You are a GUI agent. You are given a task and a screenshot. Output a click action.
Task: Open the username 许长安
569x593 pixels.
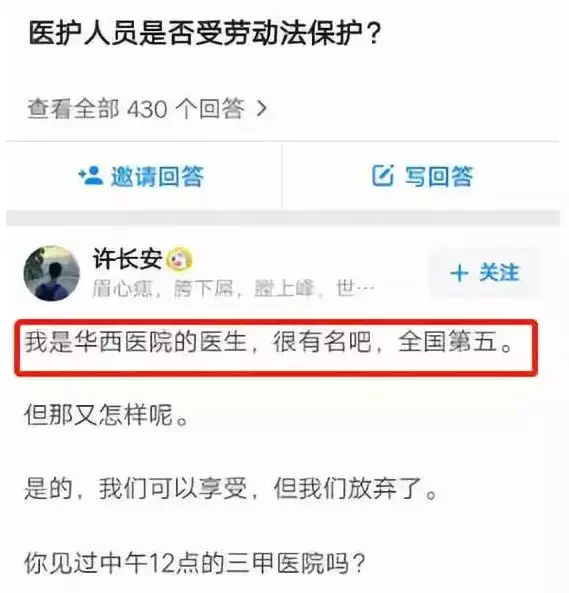click(127, 259)
